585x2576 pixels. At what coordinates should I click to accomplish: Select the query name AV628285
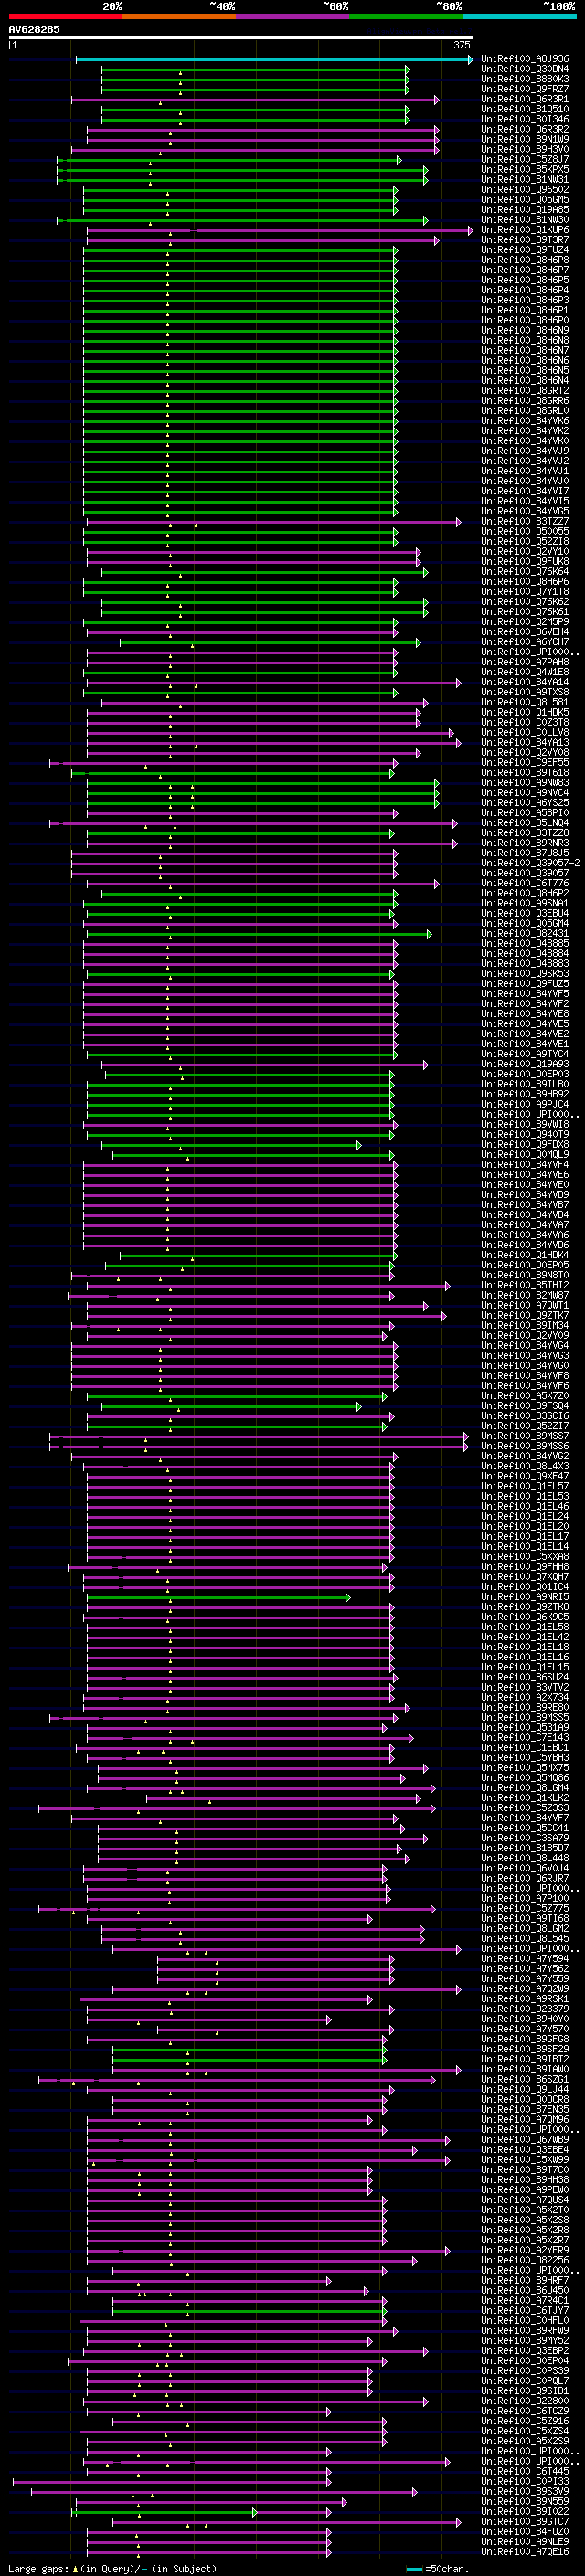point(34,29)
